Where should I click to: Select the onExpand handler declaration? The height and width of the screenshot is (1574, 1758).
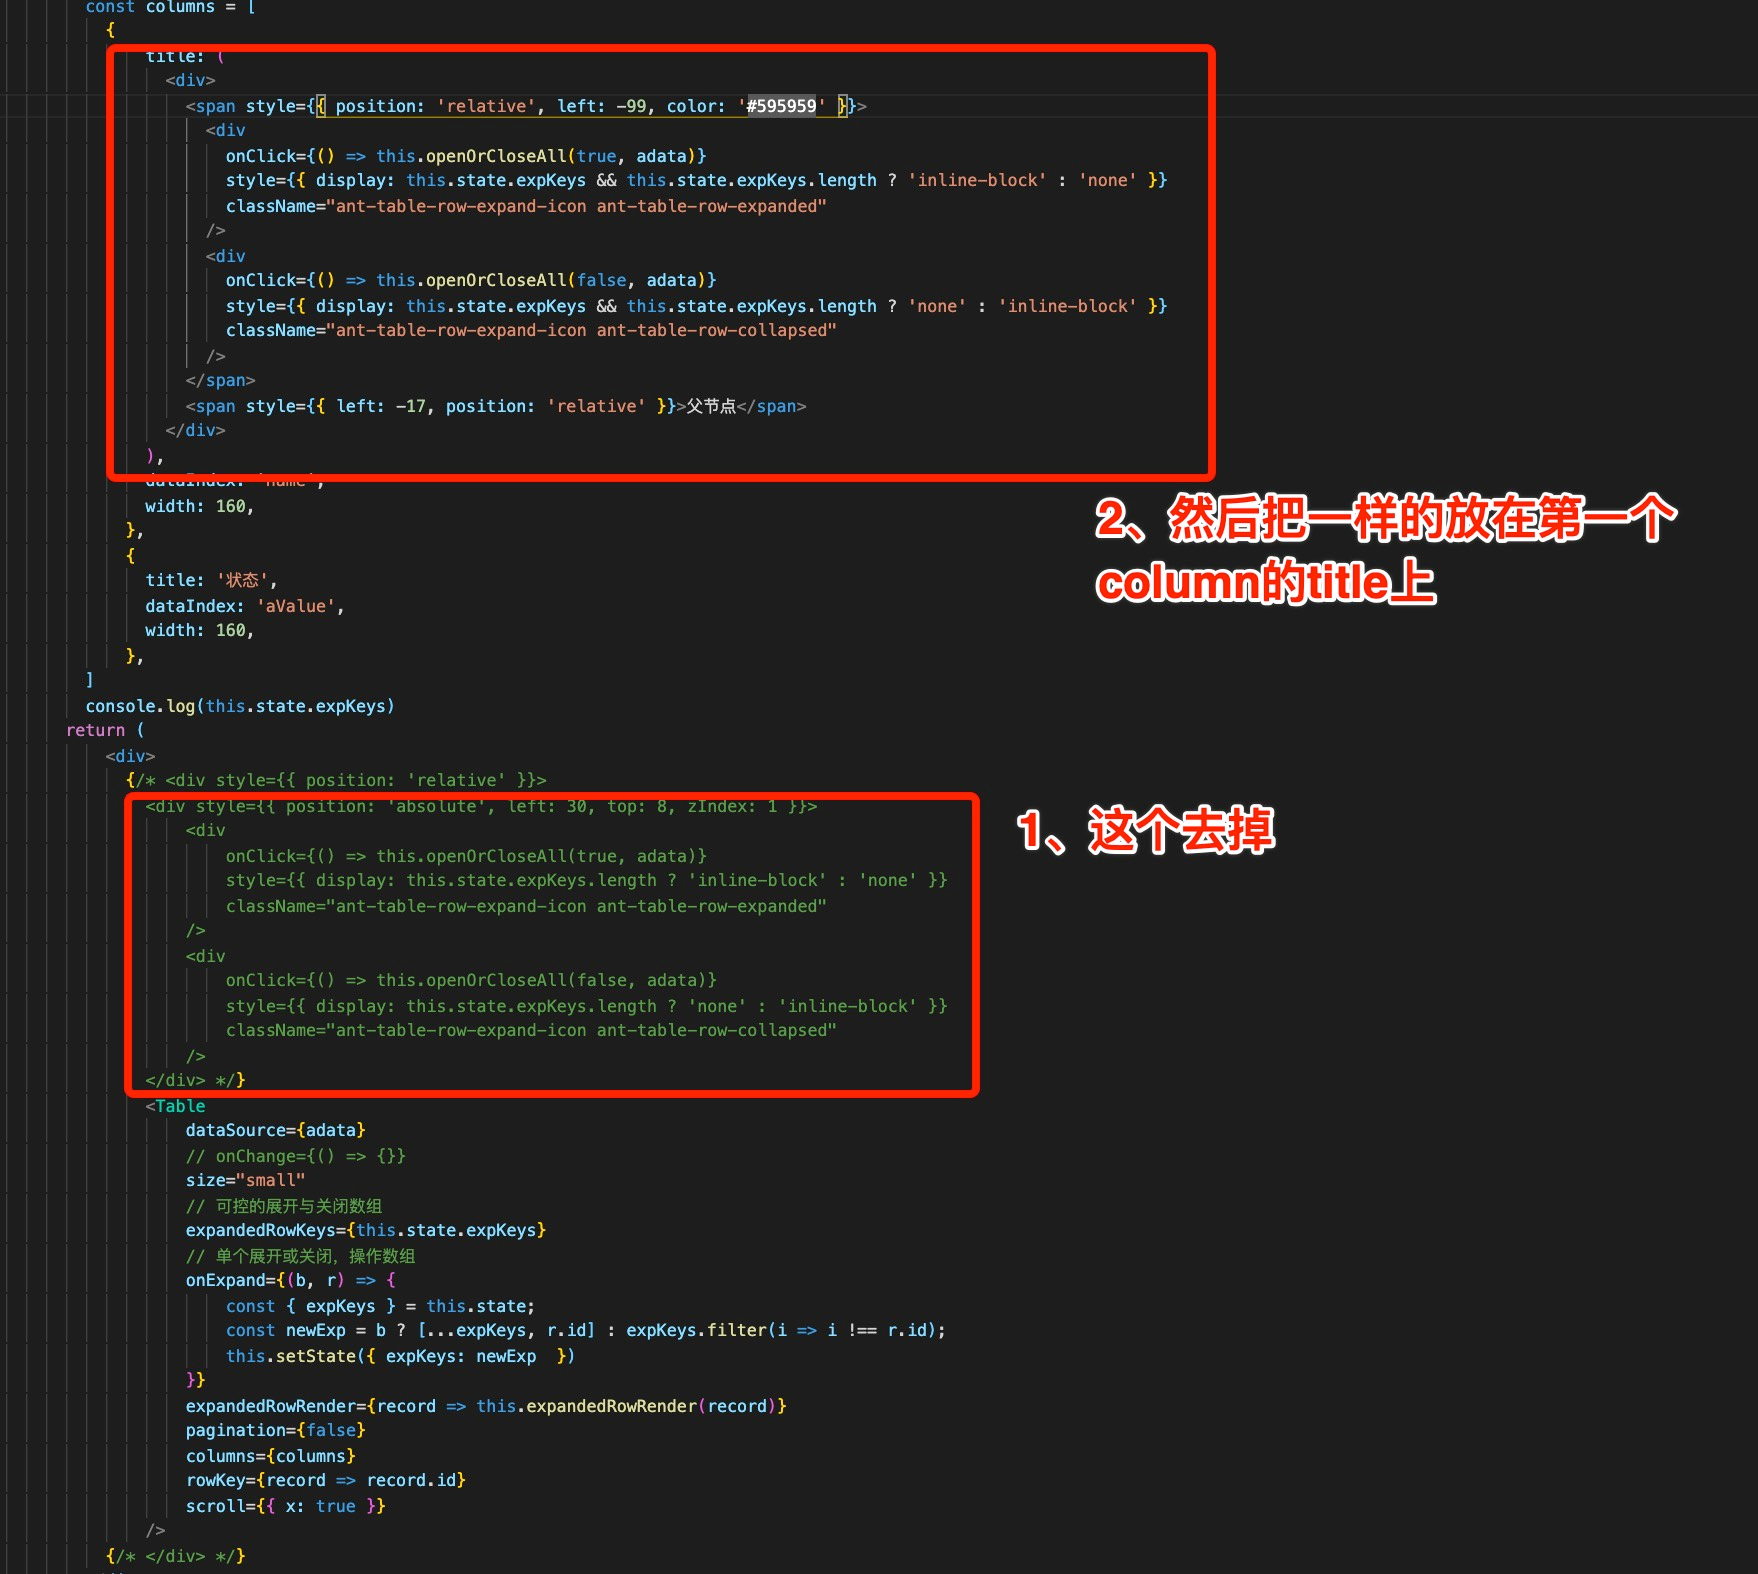(x=280, y=1280)
